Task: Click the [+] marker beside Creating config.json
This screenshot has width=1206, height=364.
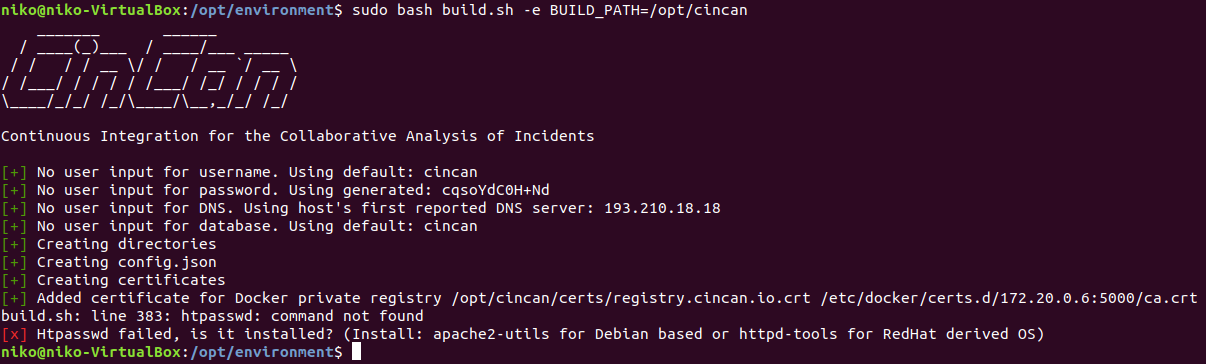Action: [14, 262]
